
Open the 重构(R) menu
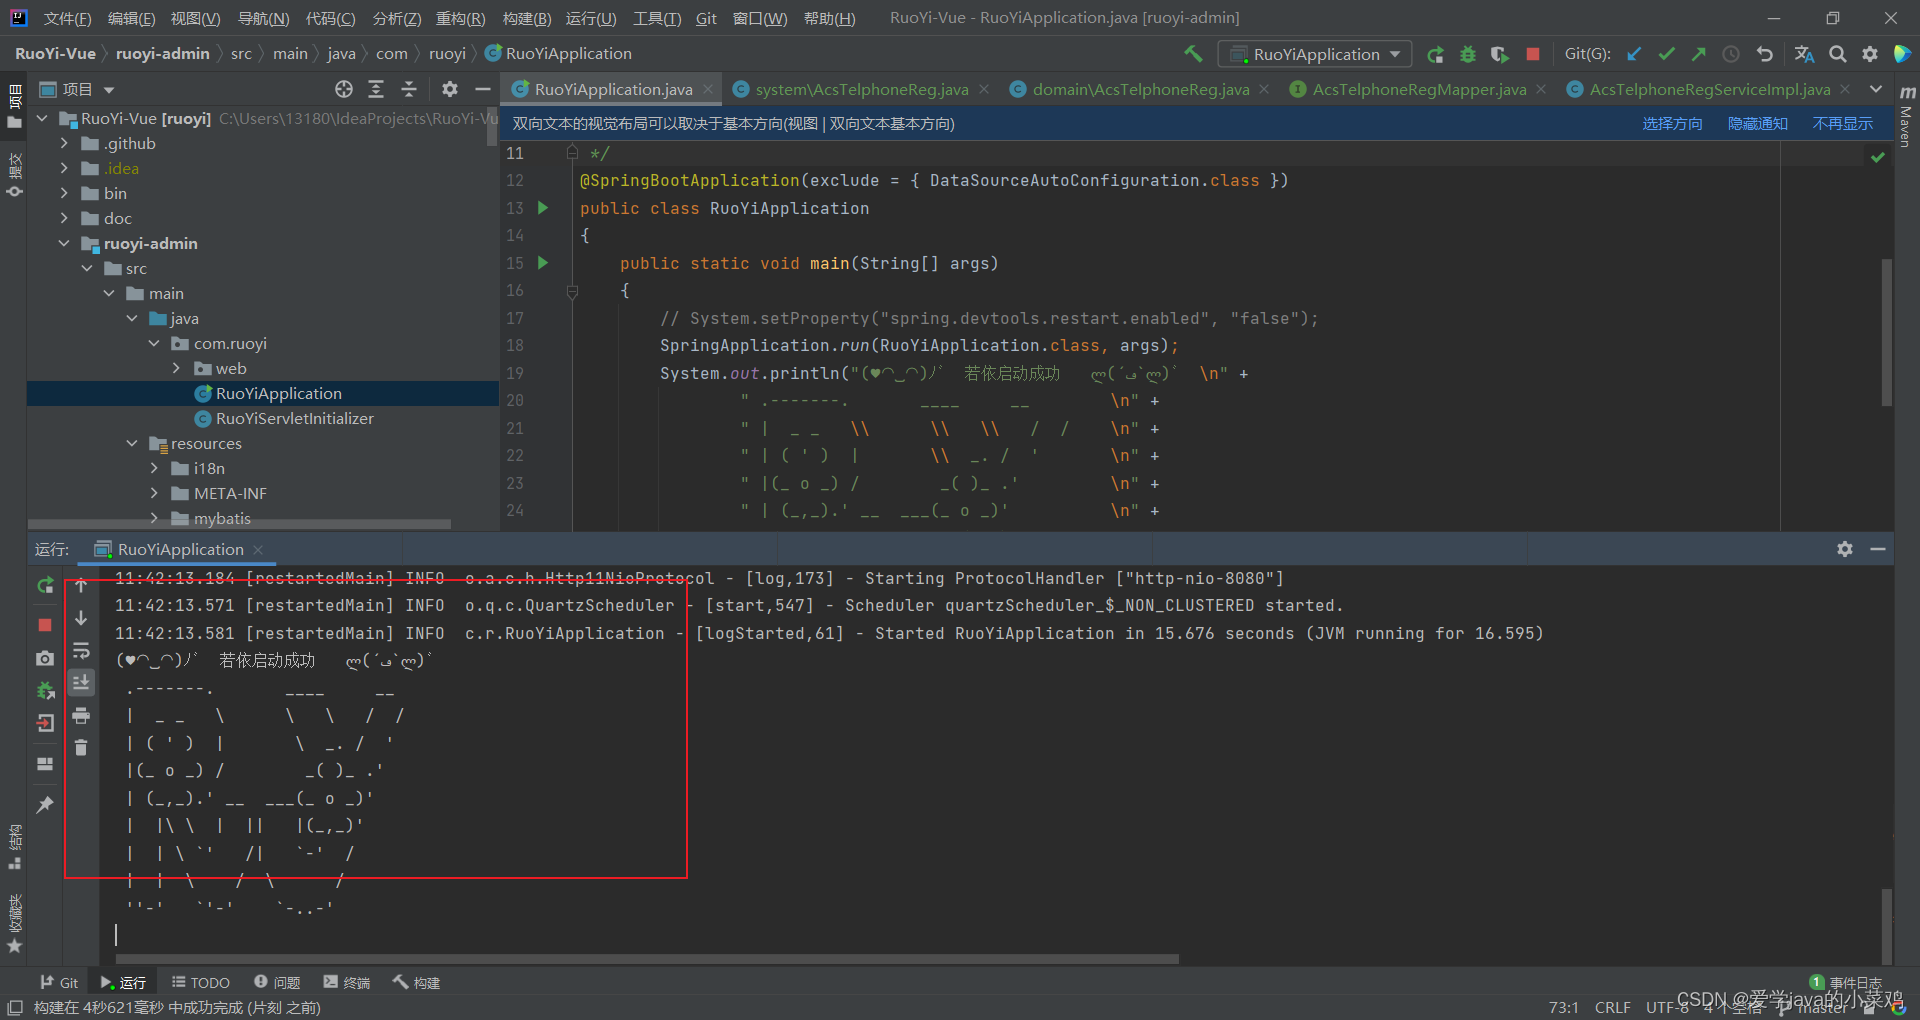click(x=460, y=18)
